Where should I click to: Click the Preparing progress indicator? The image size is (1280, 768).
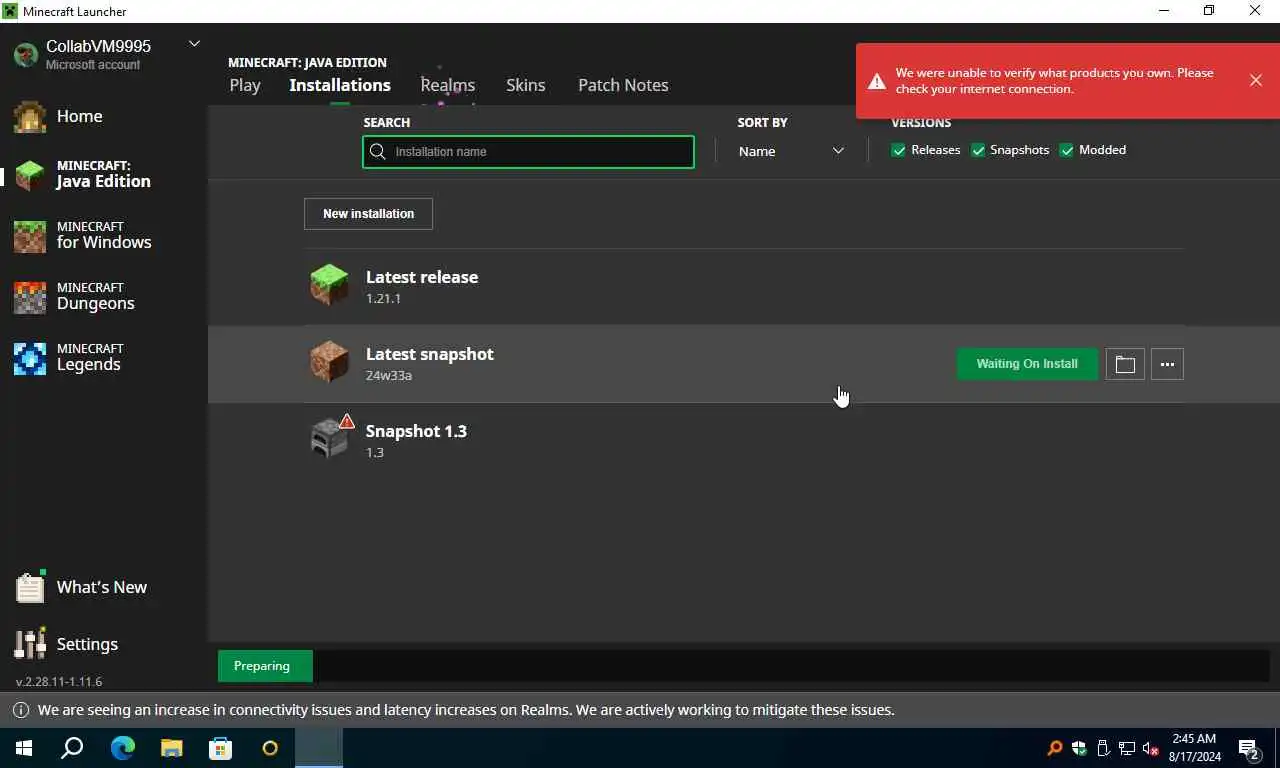(x=265, y=666)
